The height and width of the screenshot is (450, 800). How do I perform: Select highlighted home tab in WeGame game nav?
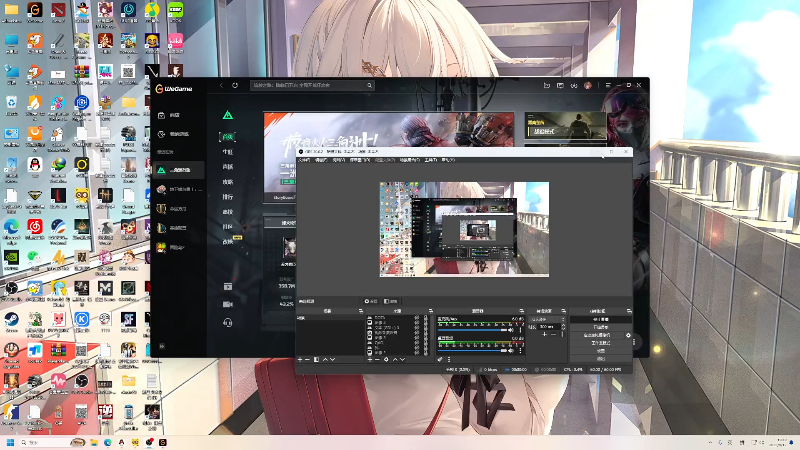[x=228, y=136]
